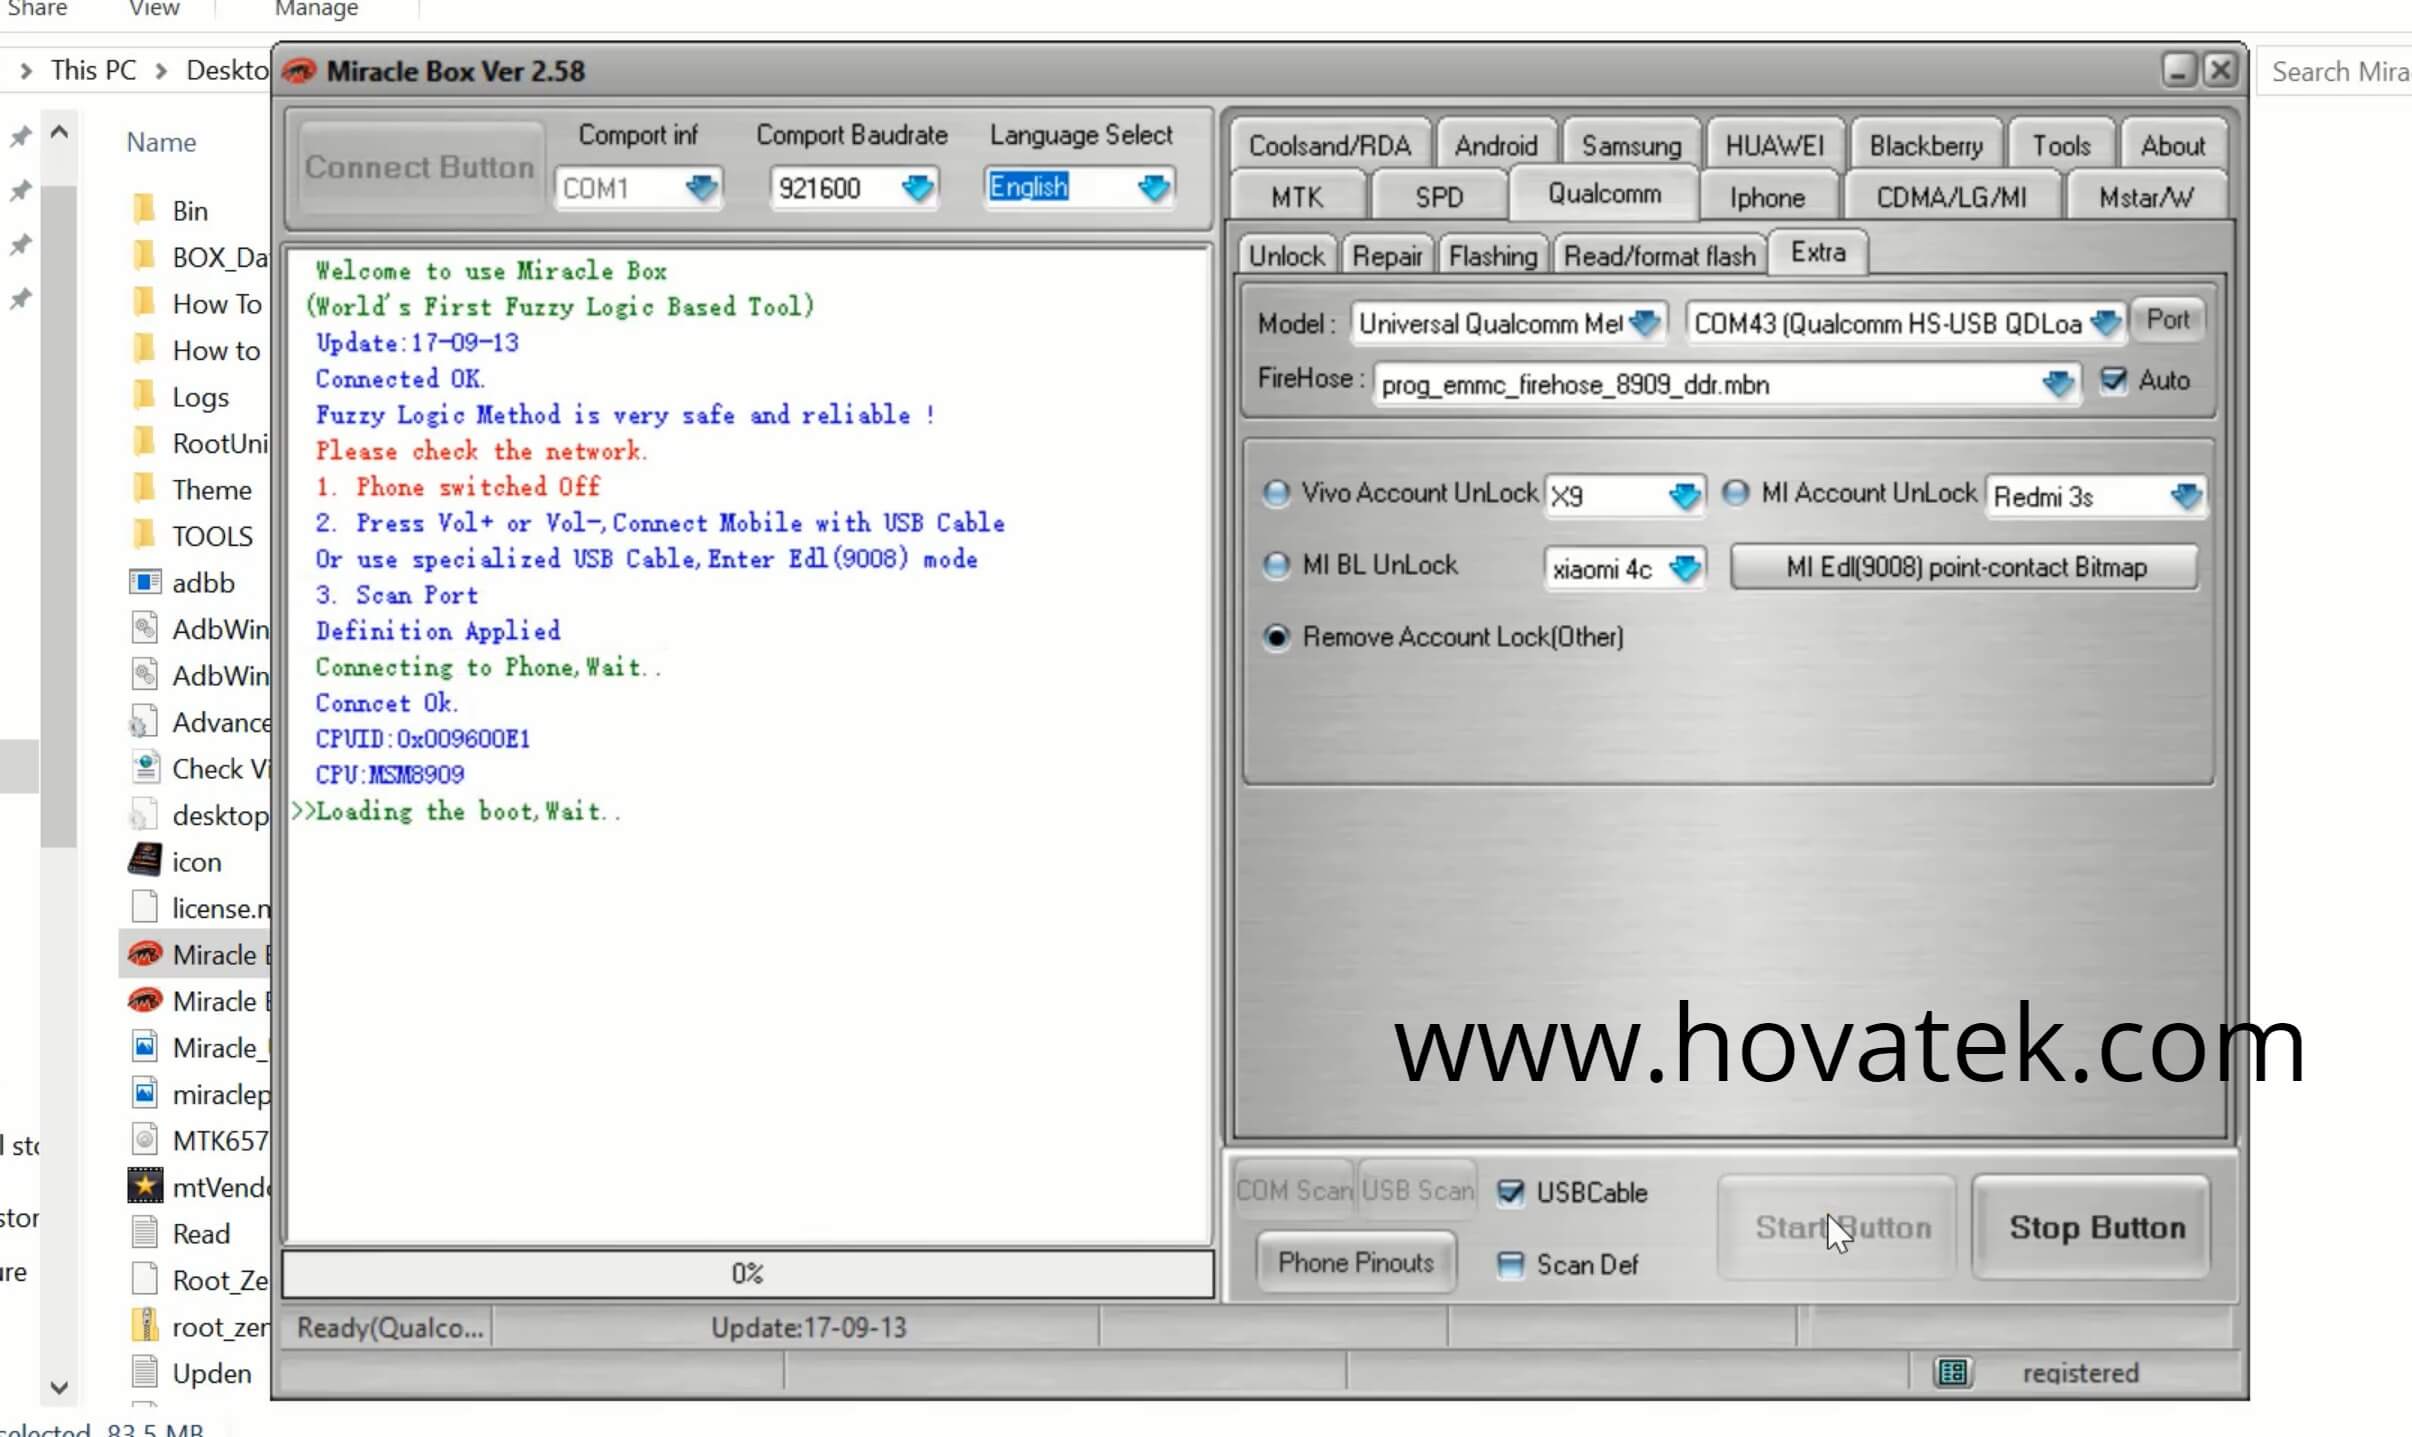Click the up arrow above Explorer navigation pane
The image size is (2412, 1437).
pyautogui.click(x=59, y=132)
